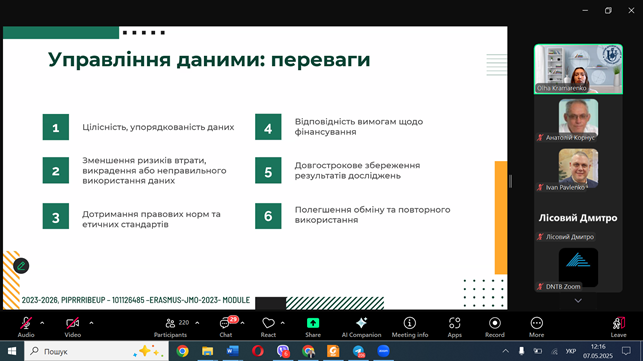
Task: Click DNTB Zoom muted mic indicator
Action: click(x=540, y=286)
